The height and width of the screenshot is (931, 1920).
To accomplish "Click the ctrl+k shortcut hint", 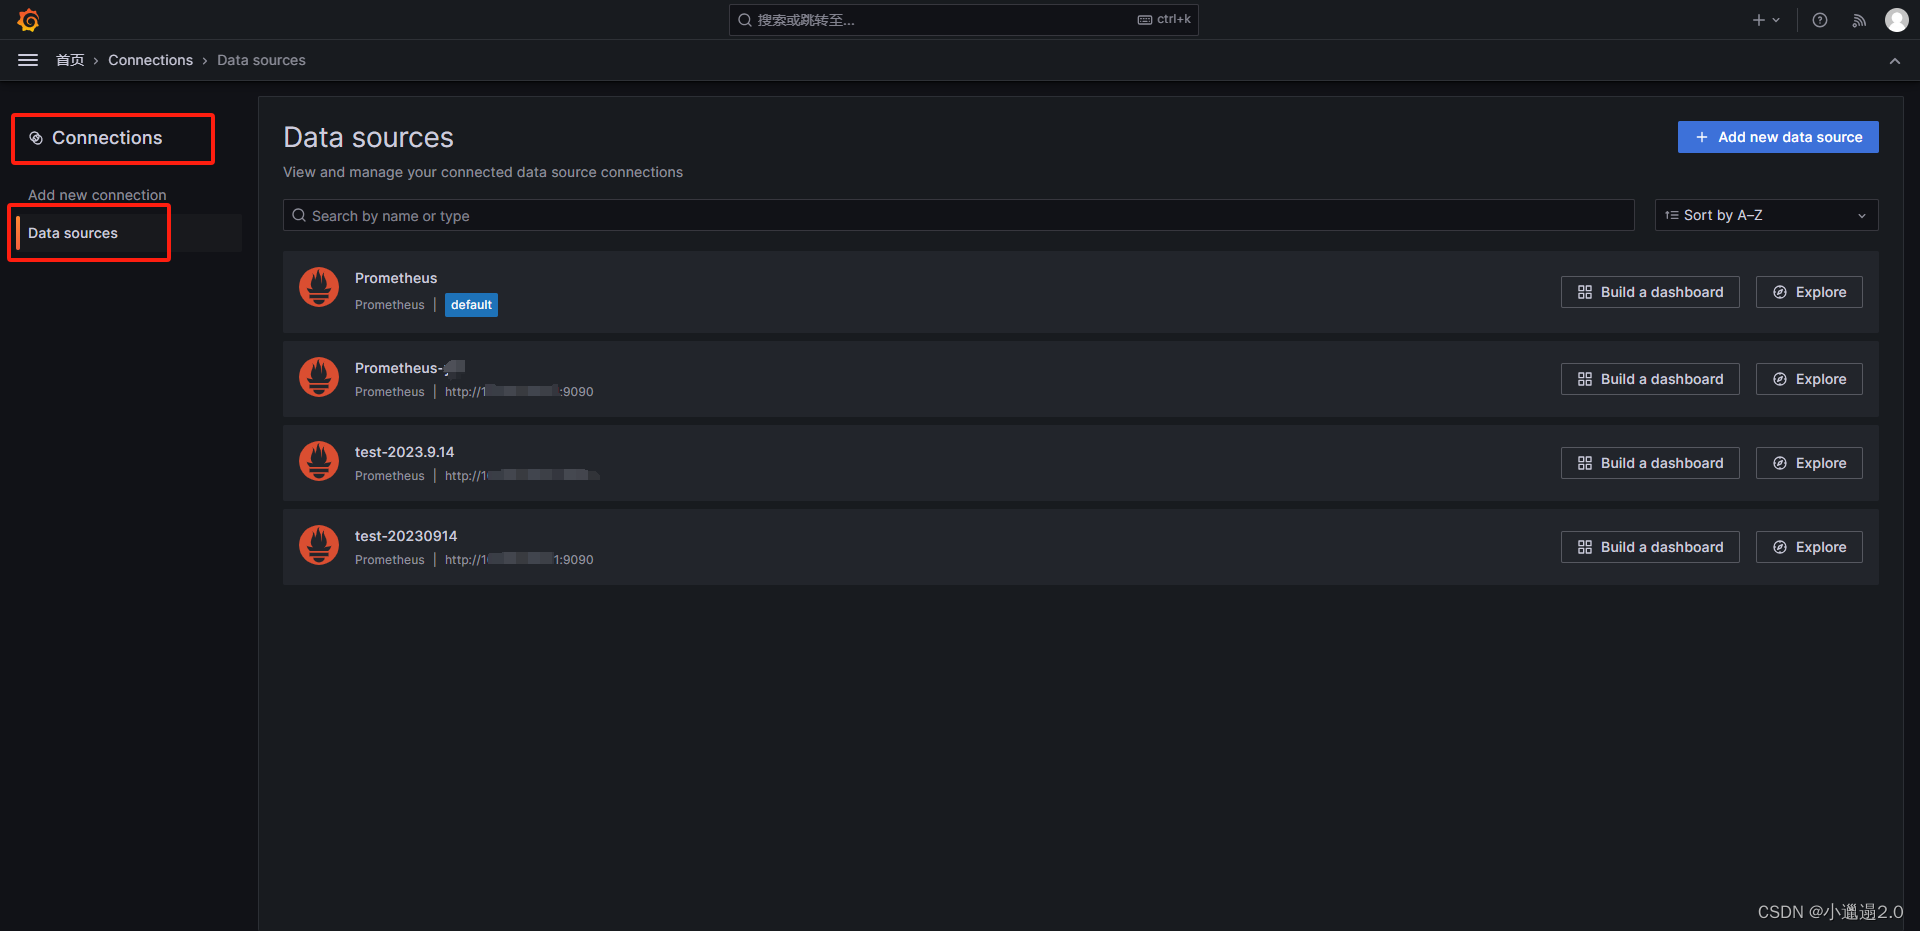I will 1164,19.
